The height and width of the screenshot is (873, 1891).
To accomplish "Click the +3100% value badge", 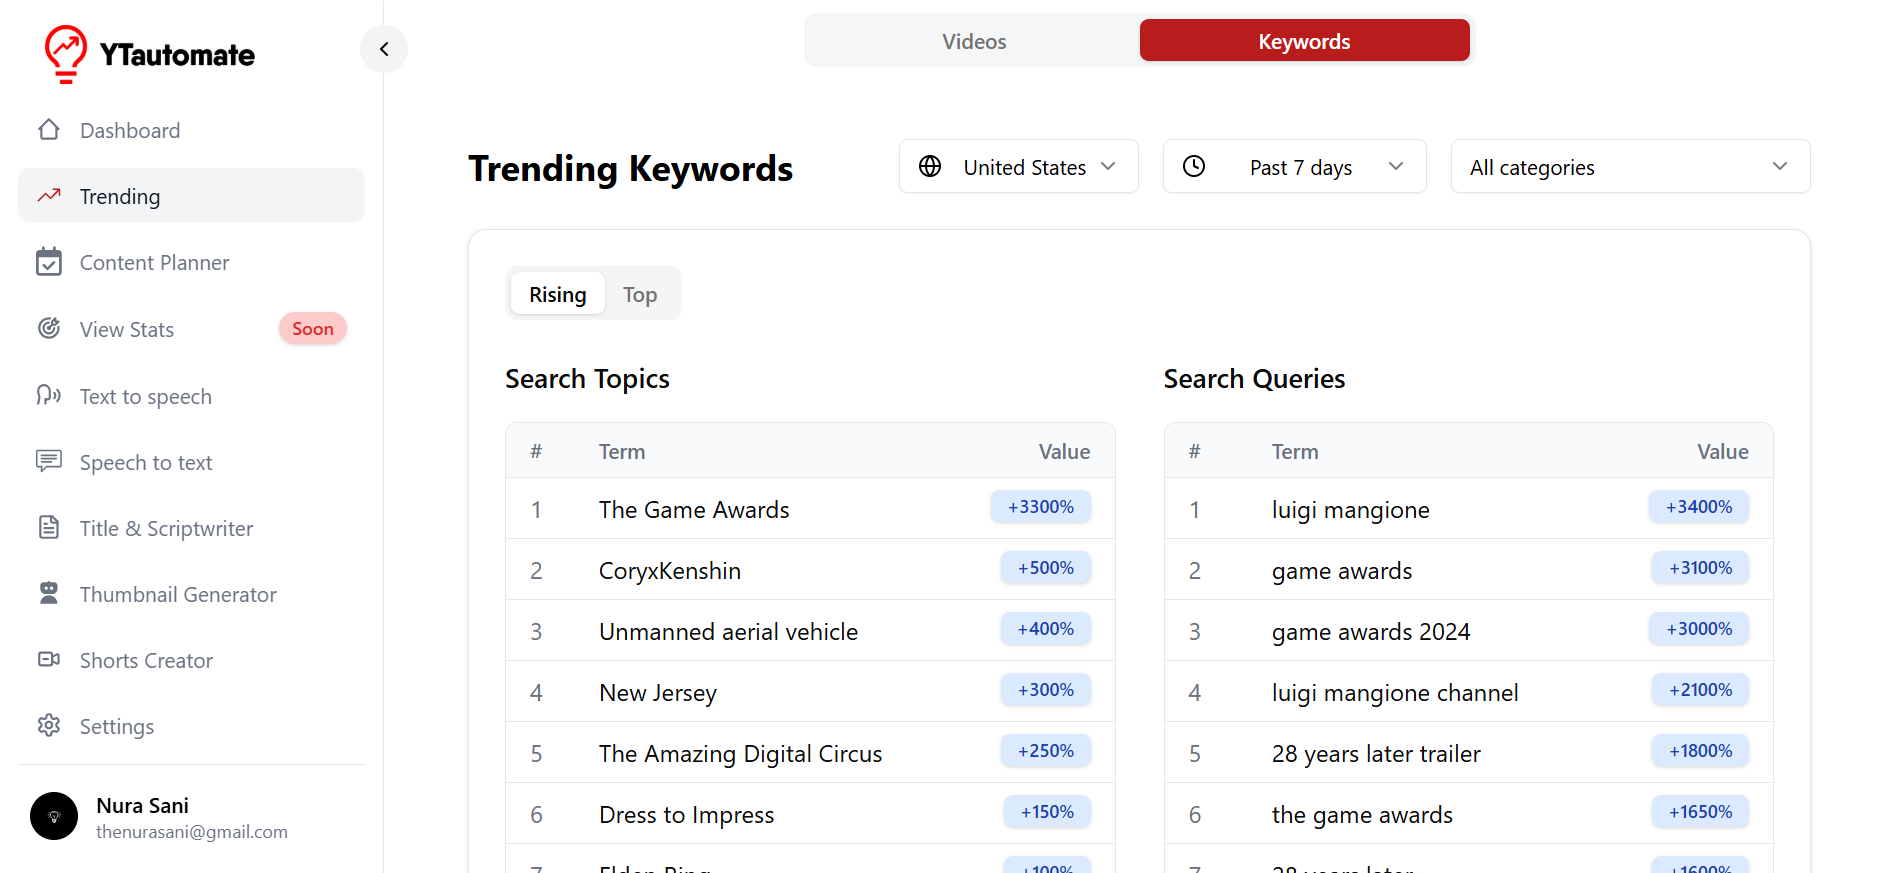I will [1700, 568].
